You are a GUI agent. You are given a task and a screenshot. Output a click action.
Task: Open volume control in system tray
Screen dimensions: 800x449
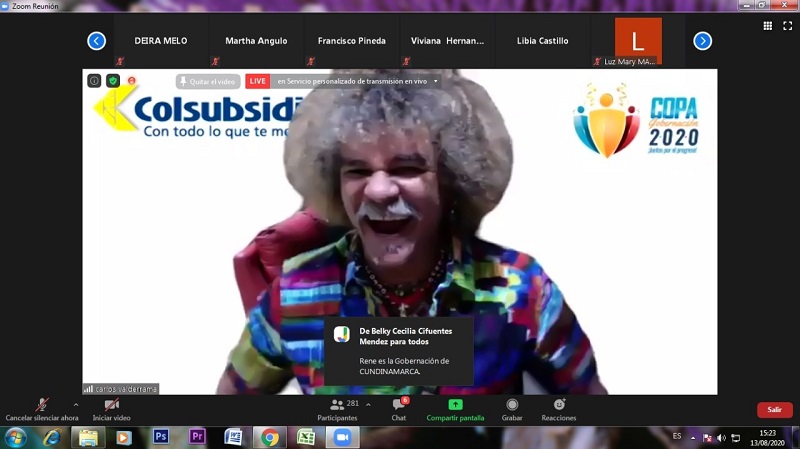721,438
